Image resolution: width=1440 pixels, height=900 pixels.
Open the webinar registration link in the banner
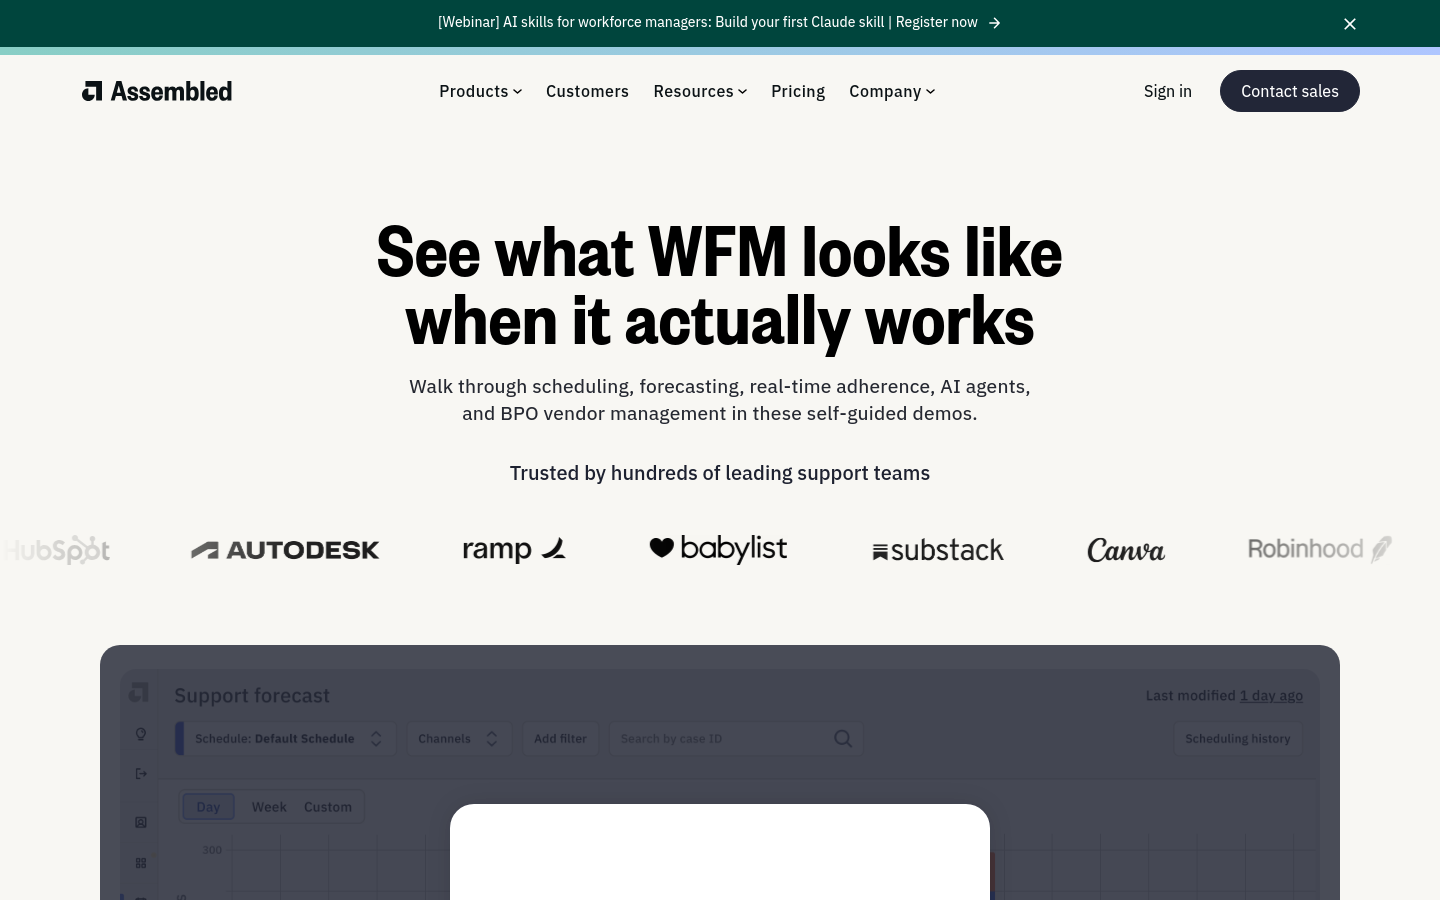pyautogui.click(x=719, y=22)
